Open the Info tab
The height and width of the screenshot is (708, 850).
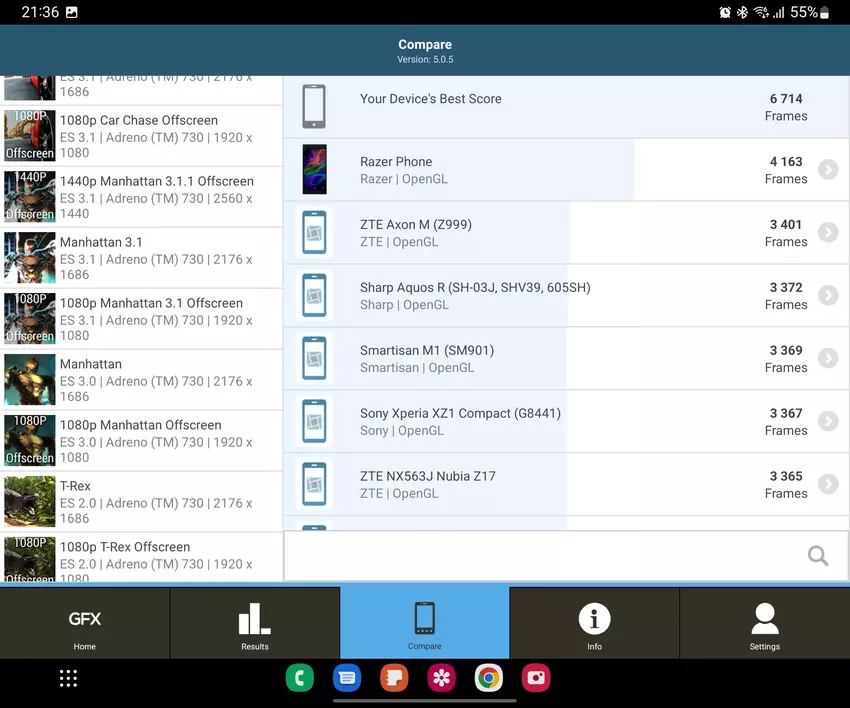click(x=594, y=623)
